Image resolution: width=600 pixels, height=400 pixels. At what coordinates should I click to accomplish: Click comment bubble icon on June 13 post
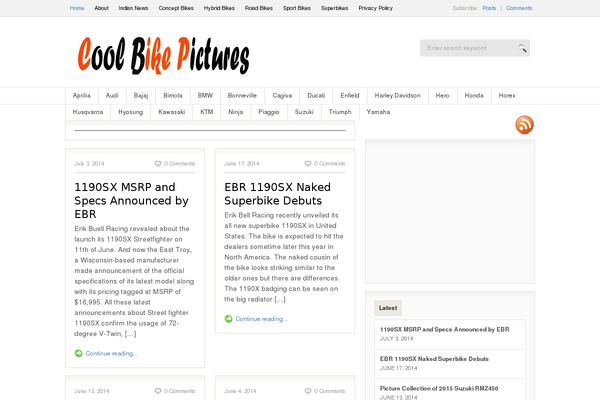click(x=158, y=391)
